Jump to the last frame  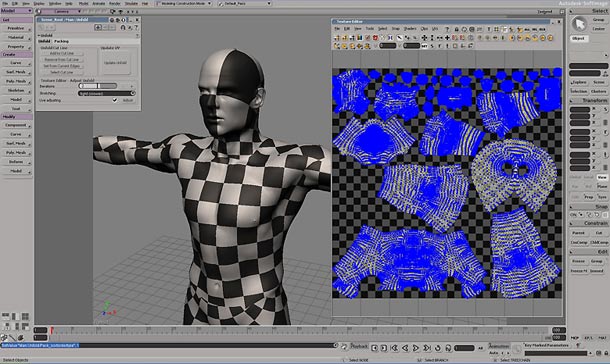pos(427,348)
